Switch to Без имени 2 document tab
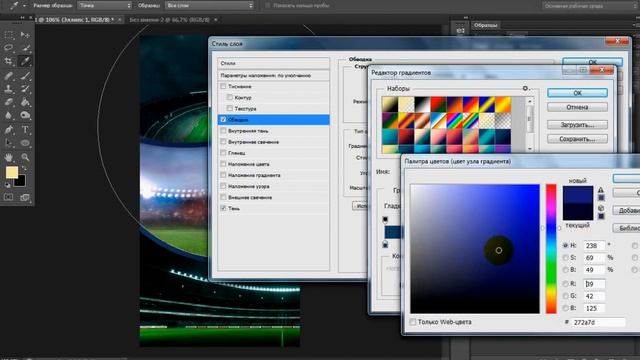The height and width of the screenshot is (360, 640). (x=169, y=20)
